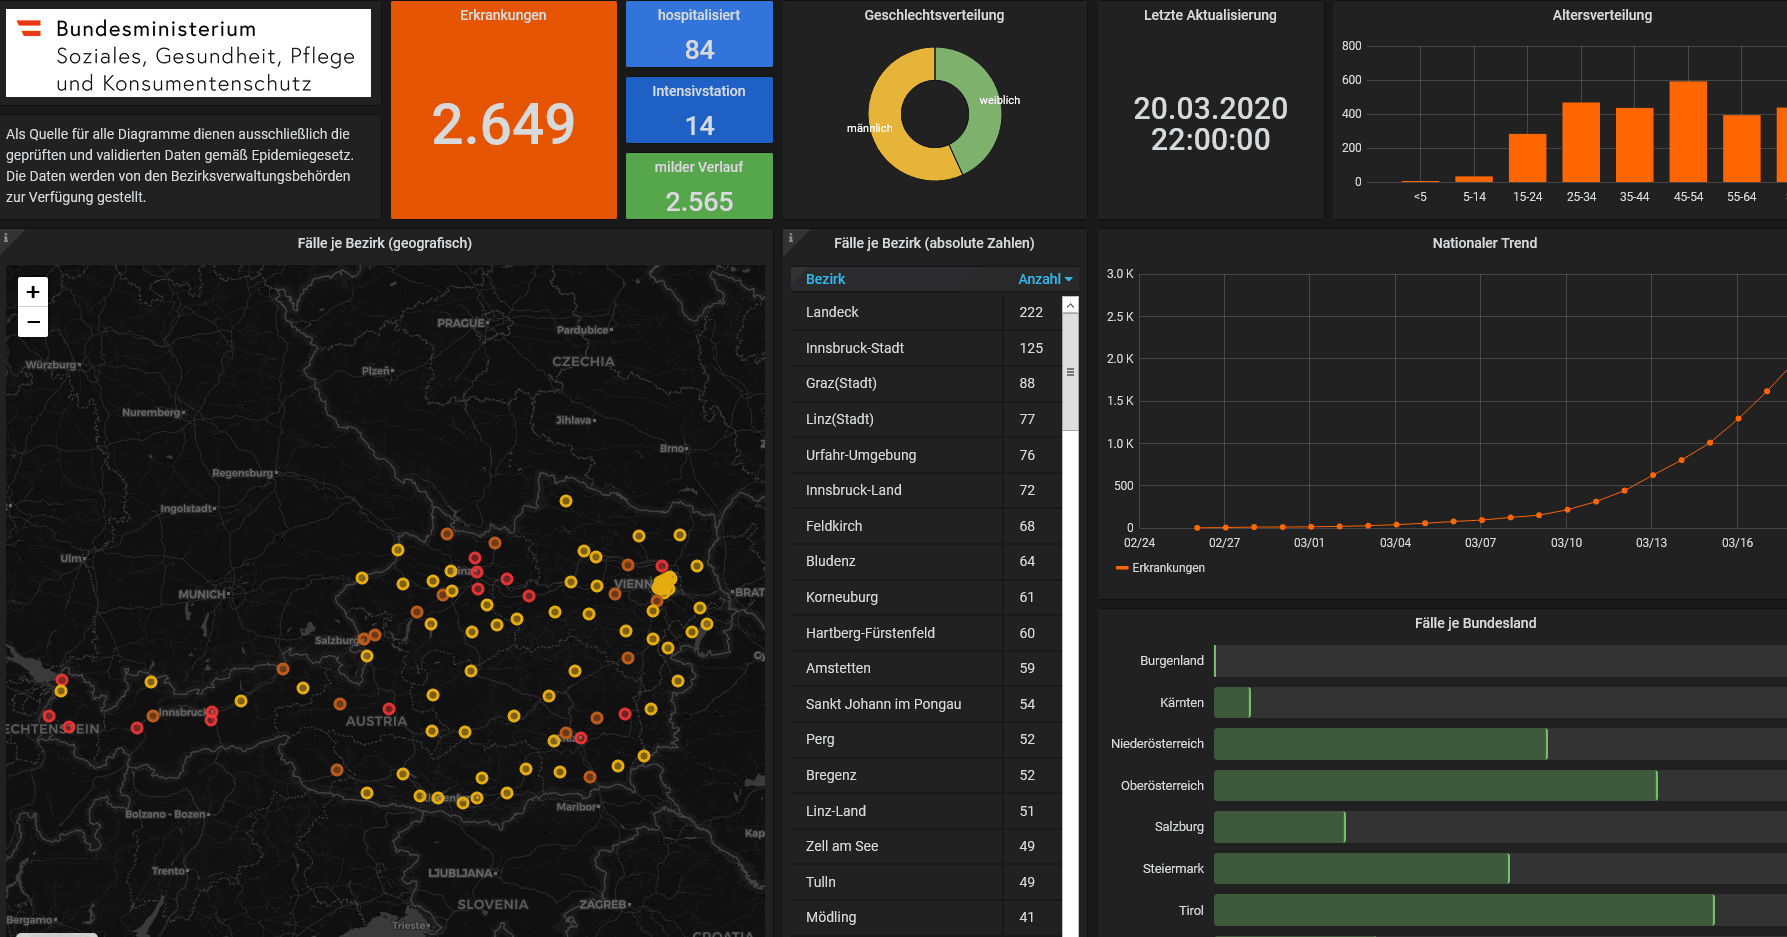Image resolution: width=1787 pixels, height=937 pixels.
Task: Open the Intensivstation 14 stat panel
Action: click(699, 110)
